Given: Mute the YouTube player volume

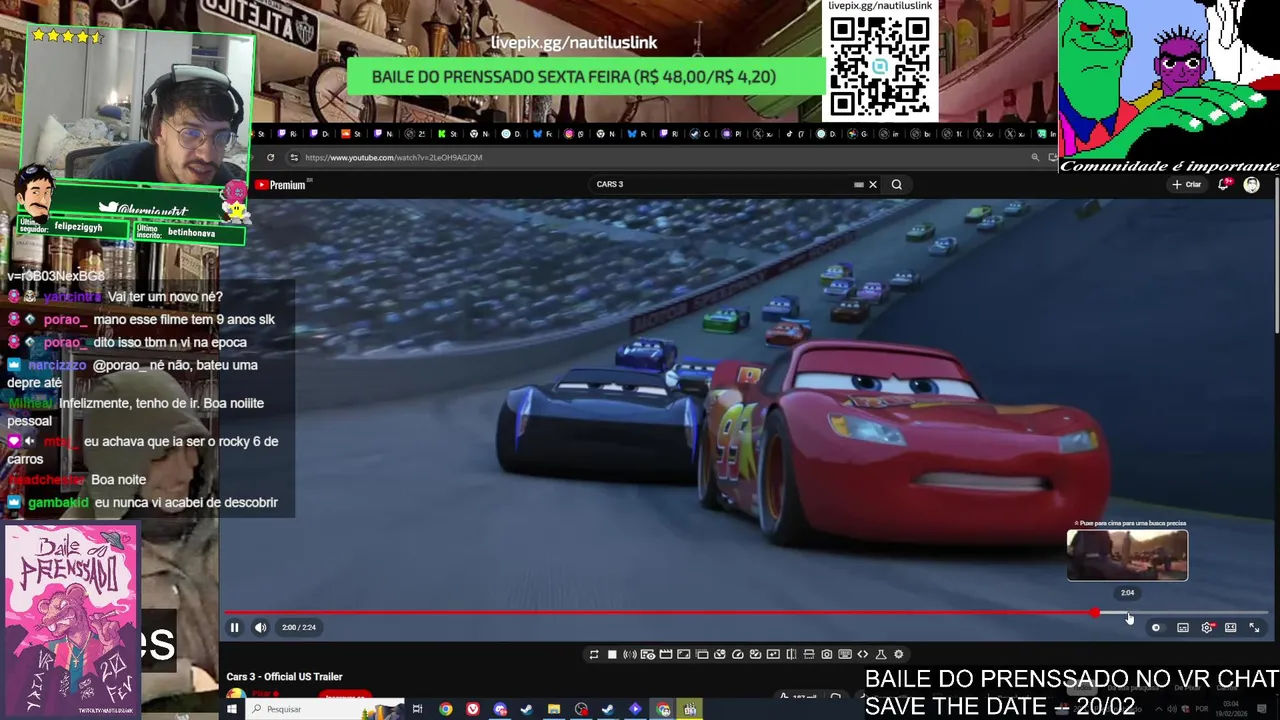Looking at the screenshot, I should (260, 627).
